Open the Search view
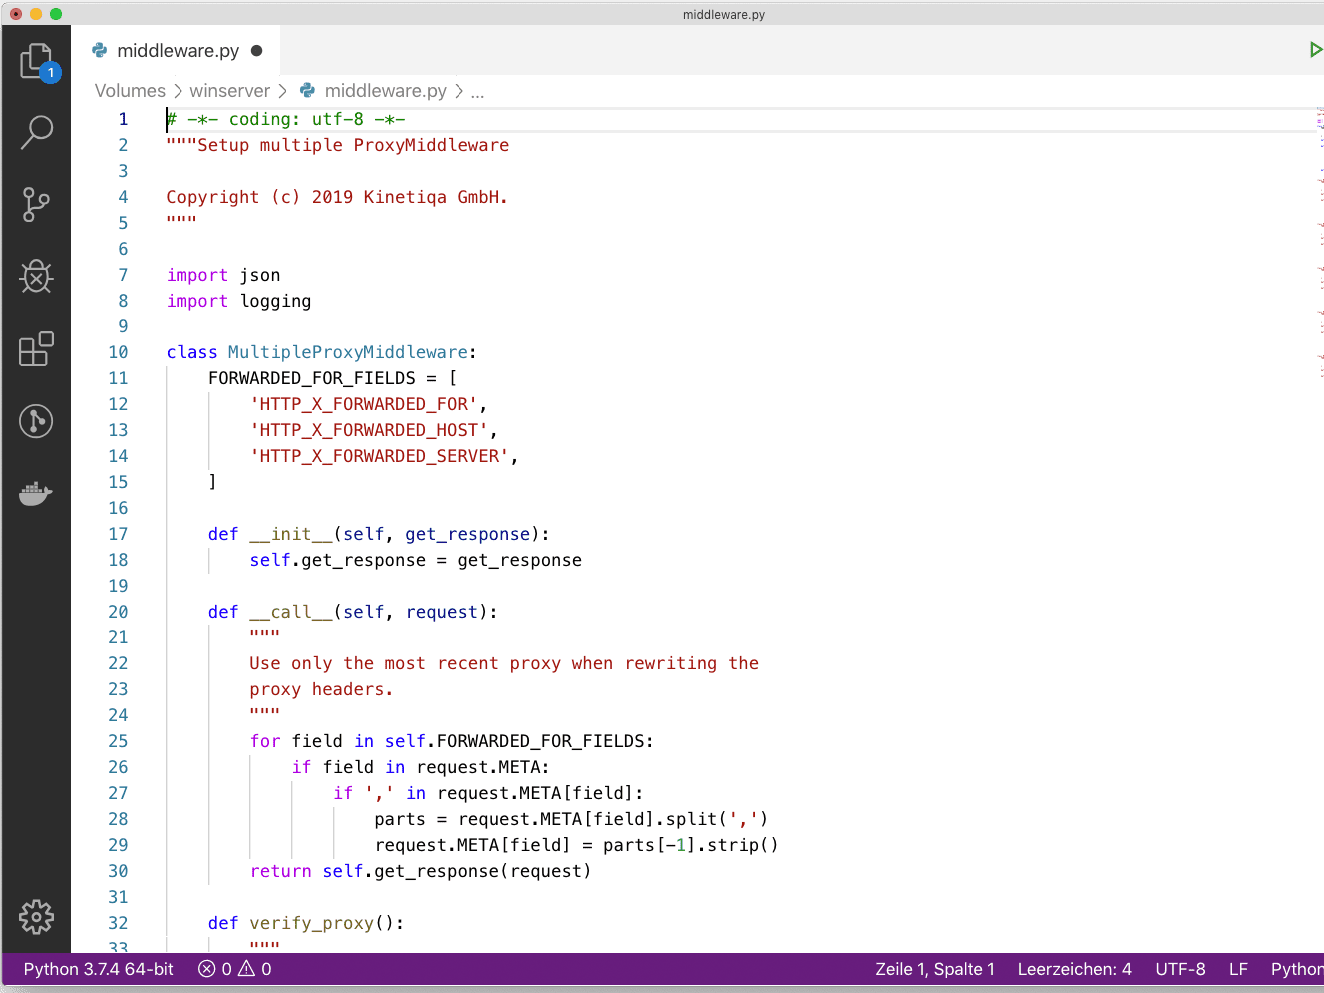1324x993 pixels. point(37,132)
